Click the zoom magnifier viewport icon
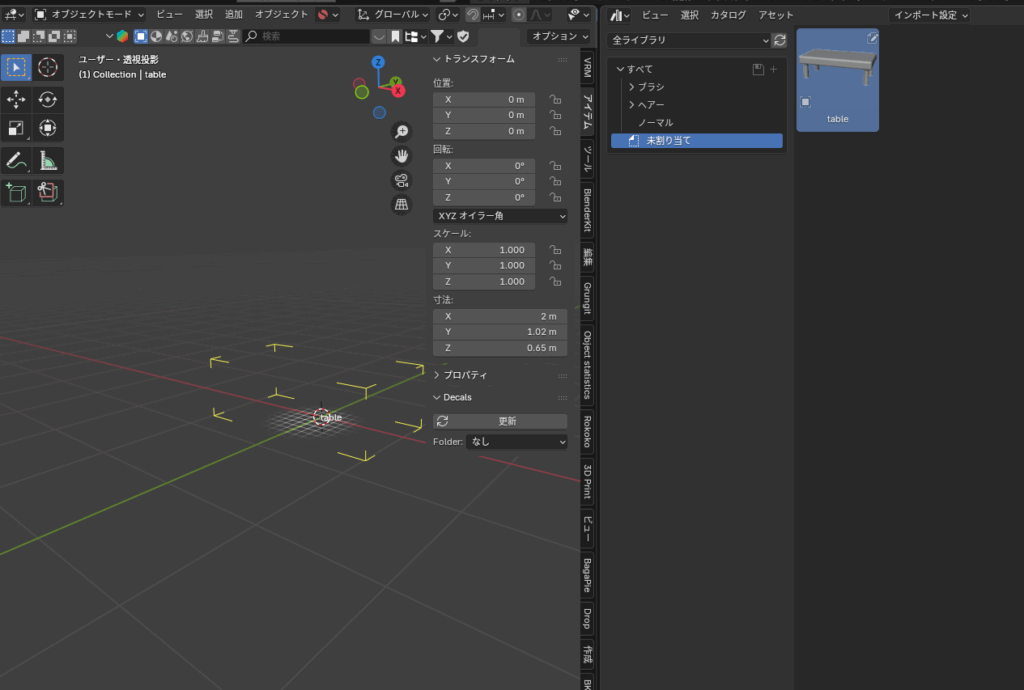 [x=401, y=132]
